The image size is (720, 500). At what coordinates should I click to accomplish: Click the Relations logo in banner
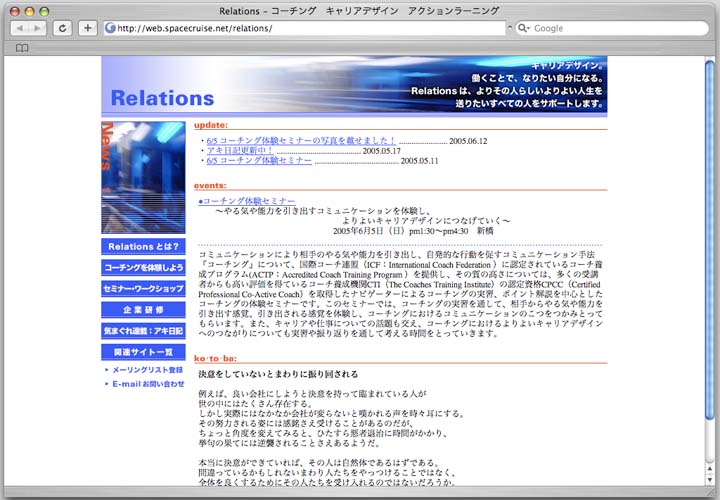[162, 98]
